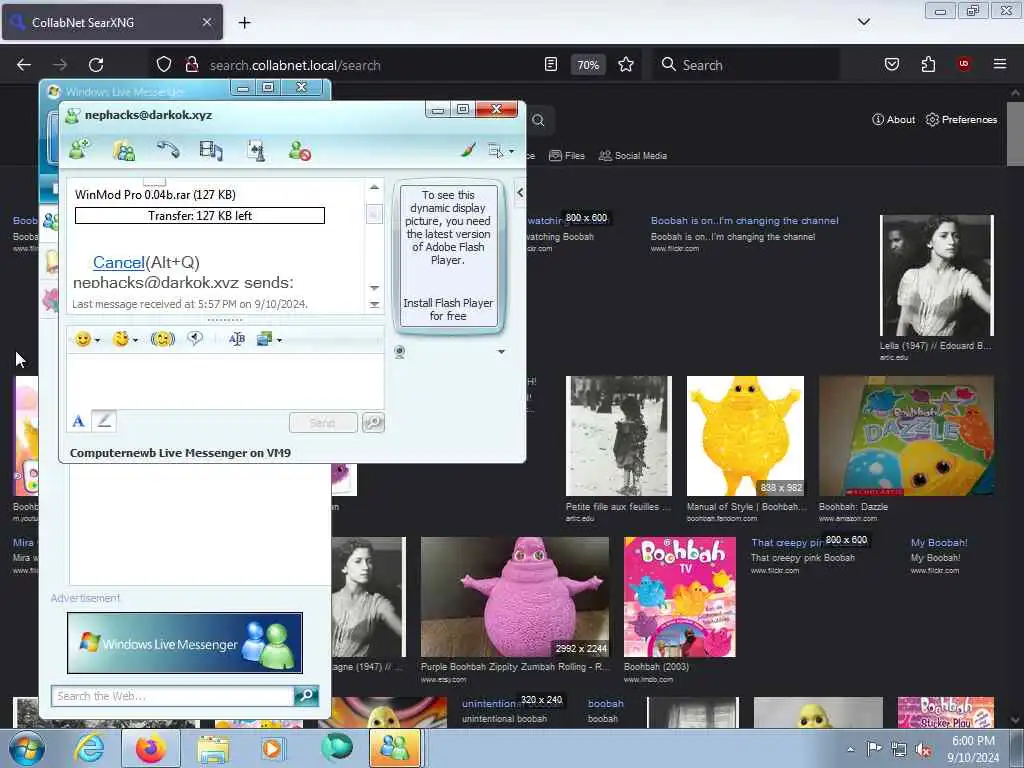Click the uBlock Origin extension icon
Screen dimensions: 1024x768
(x=964, y=64)
